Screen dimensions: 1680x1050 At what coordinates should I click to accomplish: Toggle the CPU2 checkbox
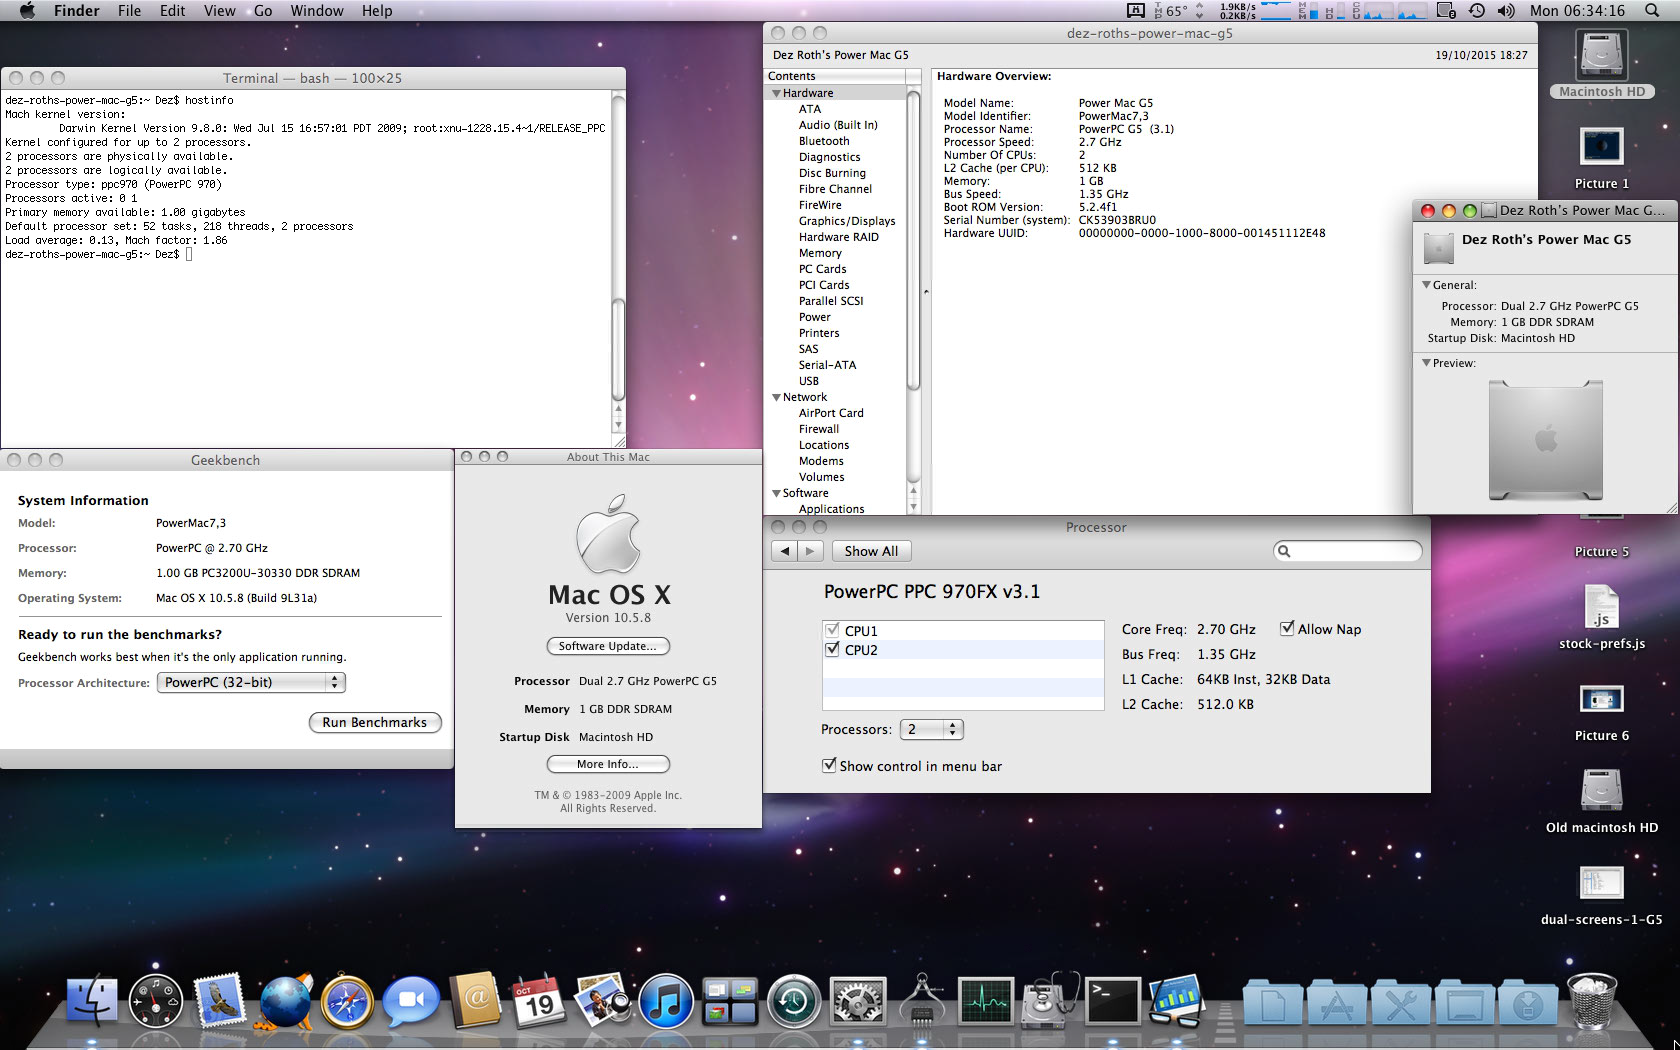[x=832, y=649]
